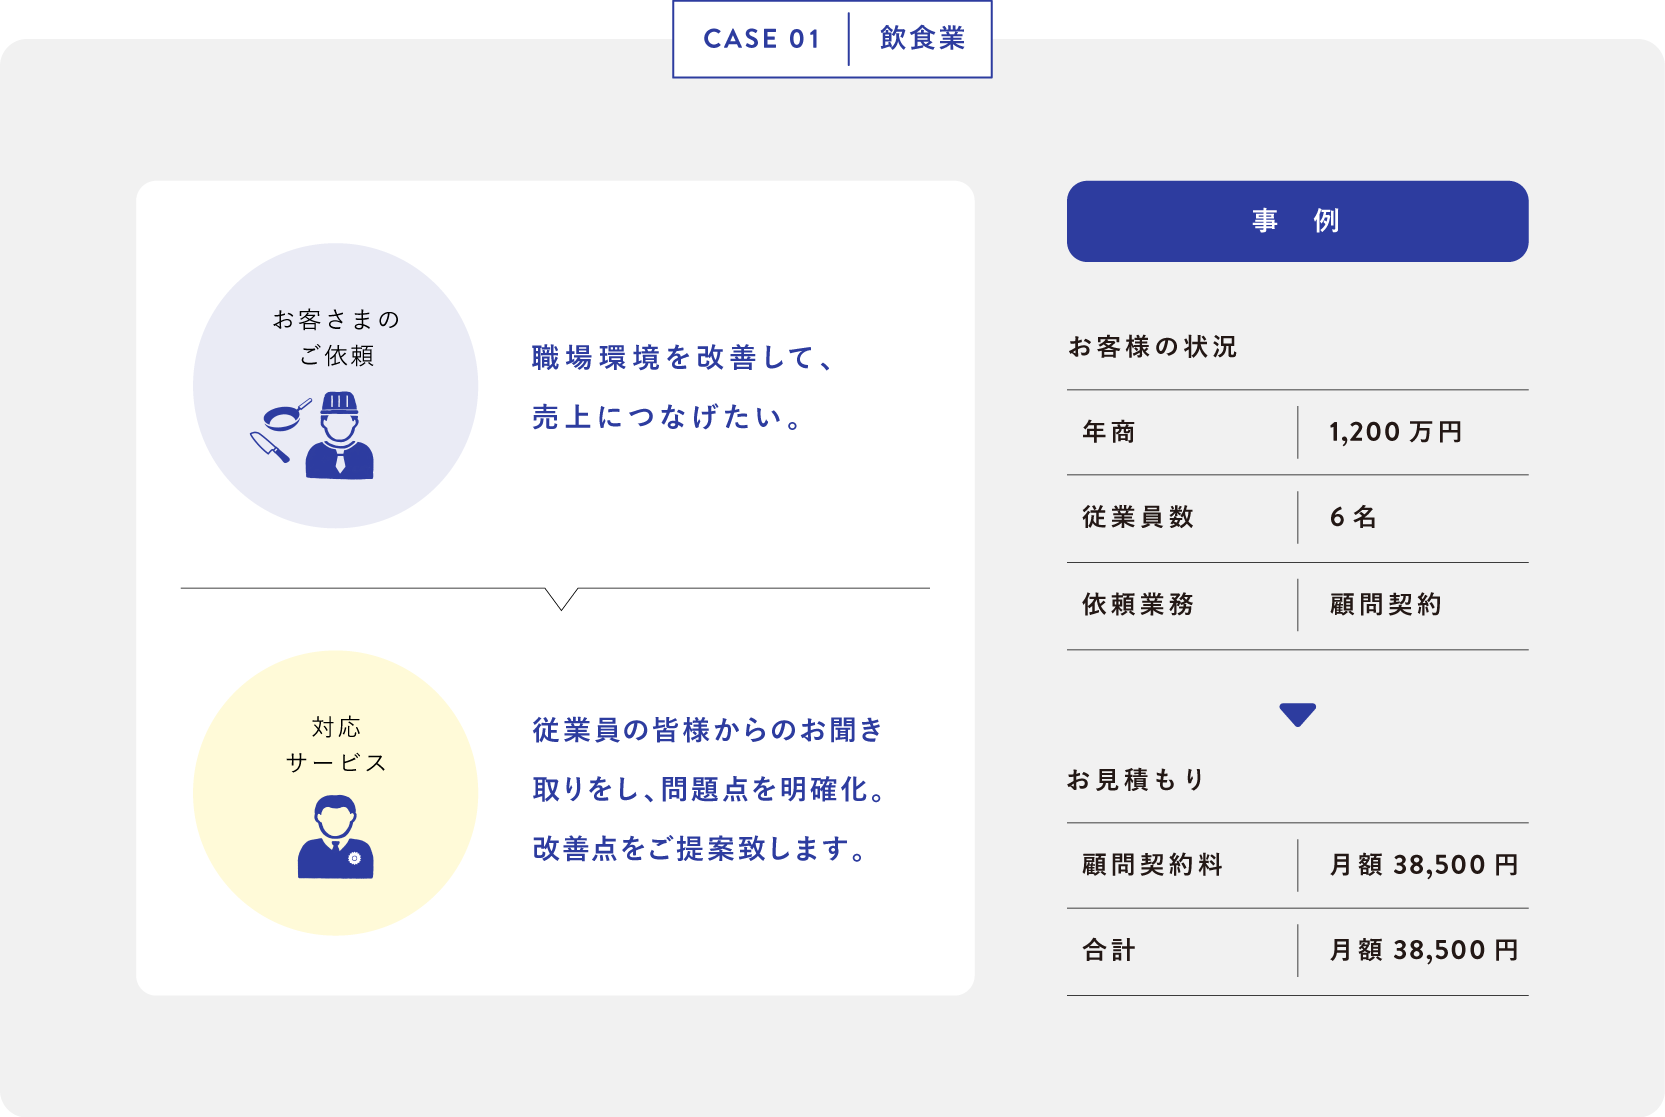Click the badge on the consultant's jacket
1665x1117 pixels.
(x=354, y=858)
